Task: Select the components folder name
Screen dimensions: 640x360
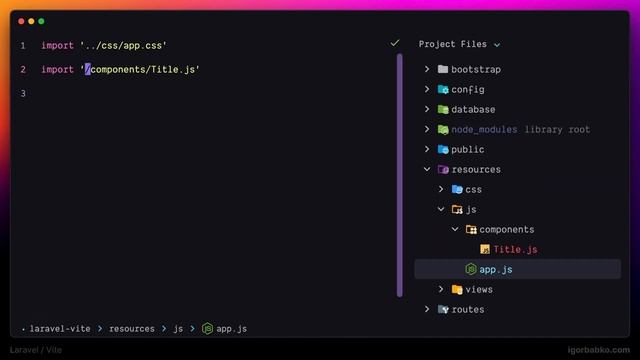Action: pyautogui.click(x=507, y=229)
